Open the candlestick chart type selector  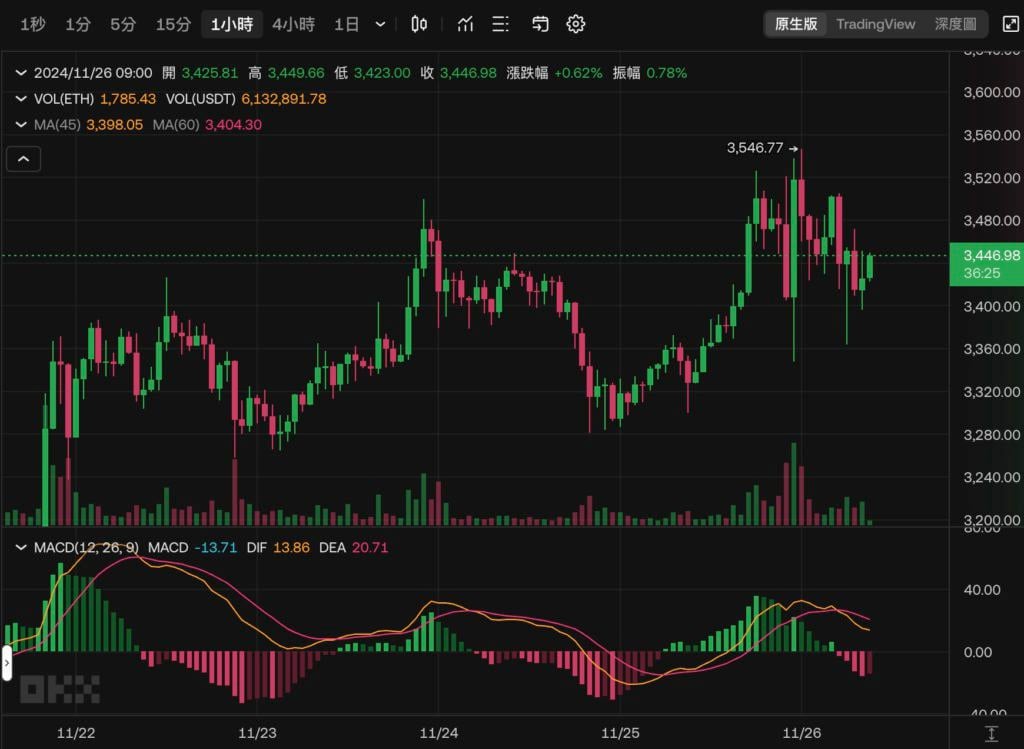pos(420,24)
